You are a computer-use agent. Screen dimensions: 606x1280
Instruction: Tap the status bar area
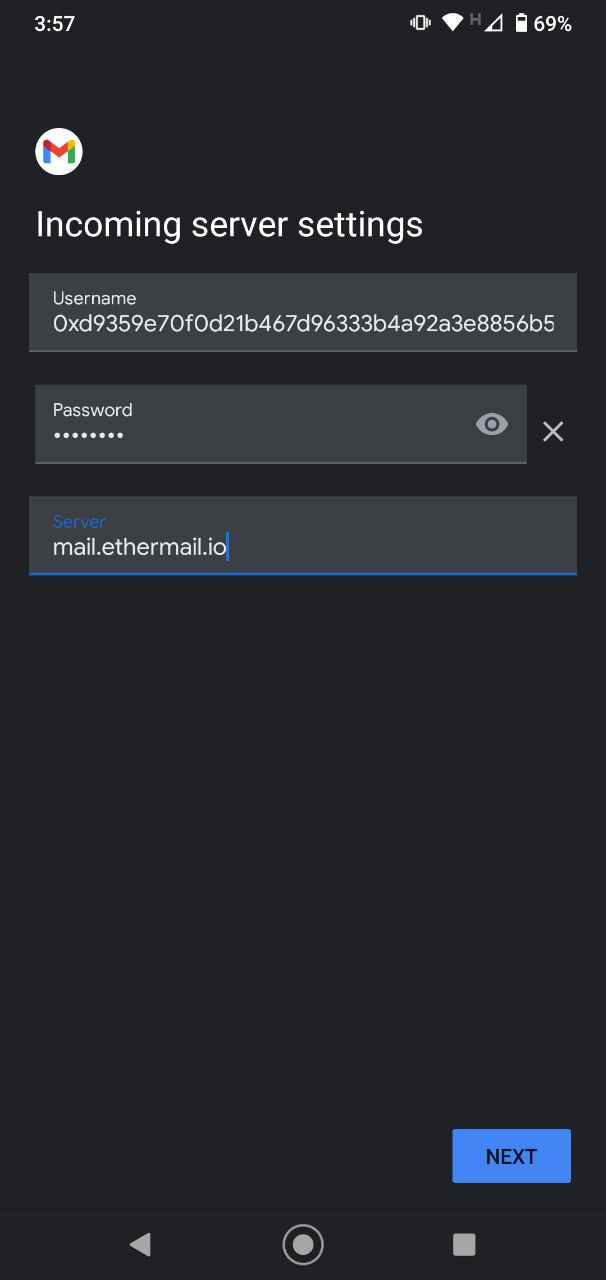click(x=303, y=21)
